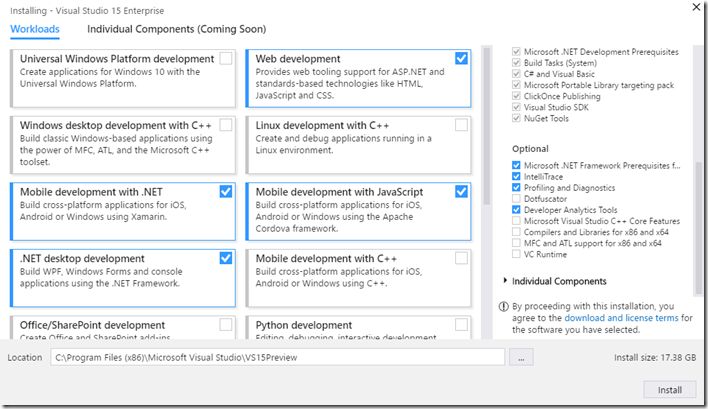
Task: Uncheck Mobile development with .NET
Action: 226,191
